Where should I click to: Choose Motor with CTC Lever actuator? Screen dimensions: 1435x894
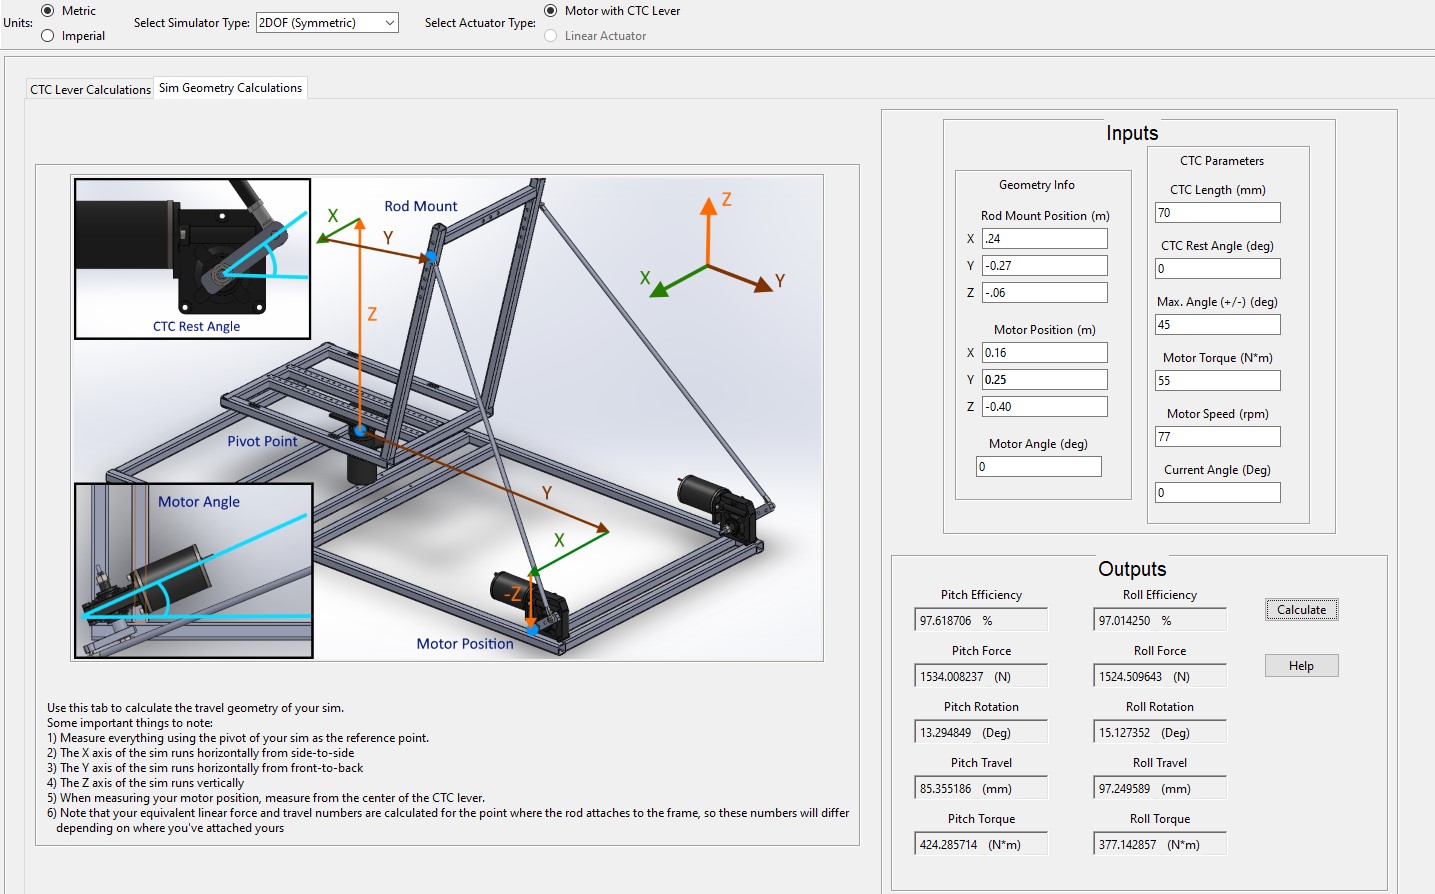pyautogui.click(x=551, y=11)
